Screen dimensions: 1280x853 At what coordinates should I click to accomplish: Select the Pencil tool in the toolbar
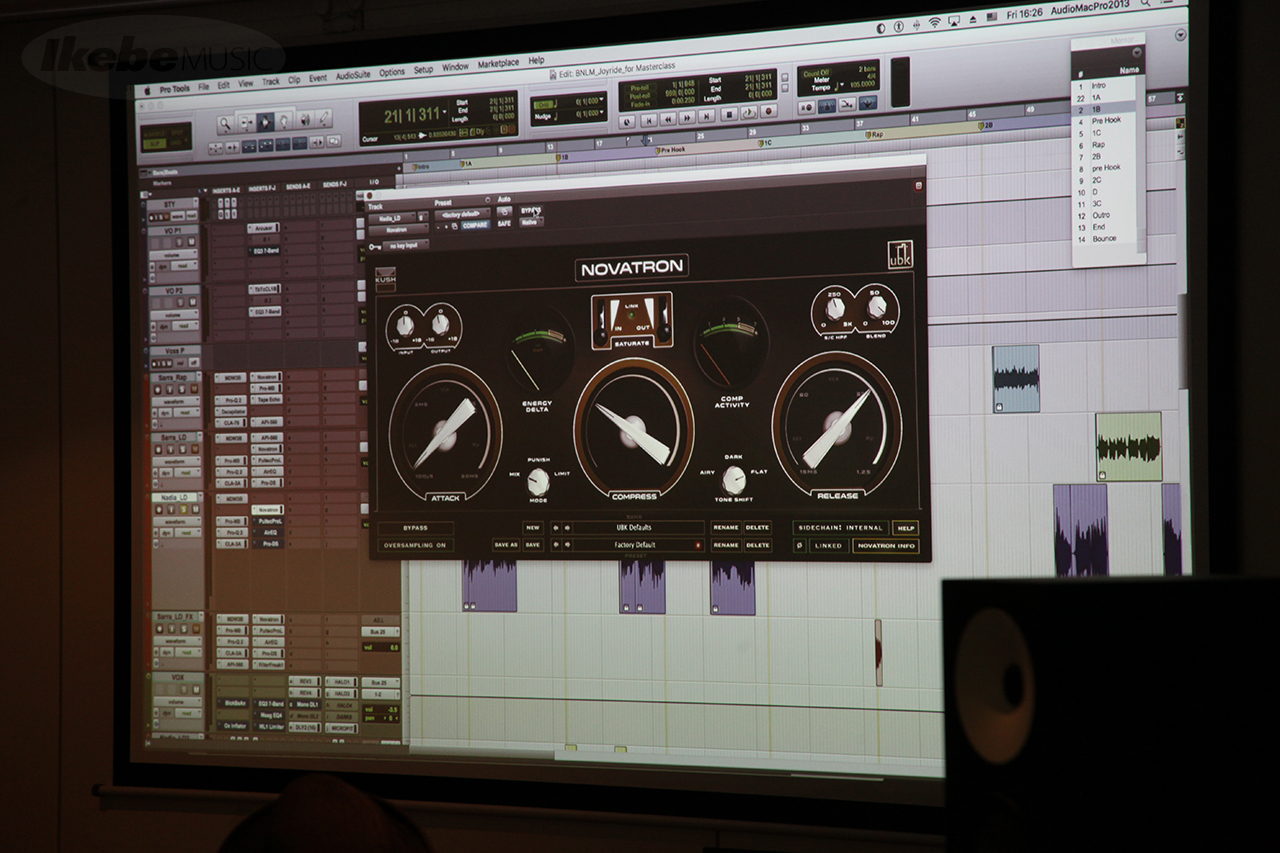pyautogui.click(x=325, y=120)
